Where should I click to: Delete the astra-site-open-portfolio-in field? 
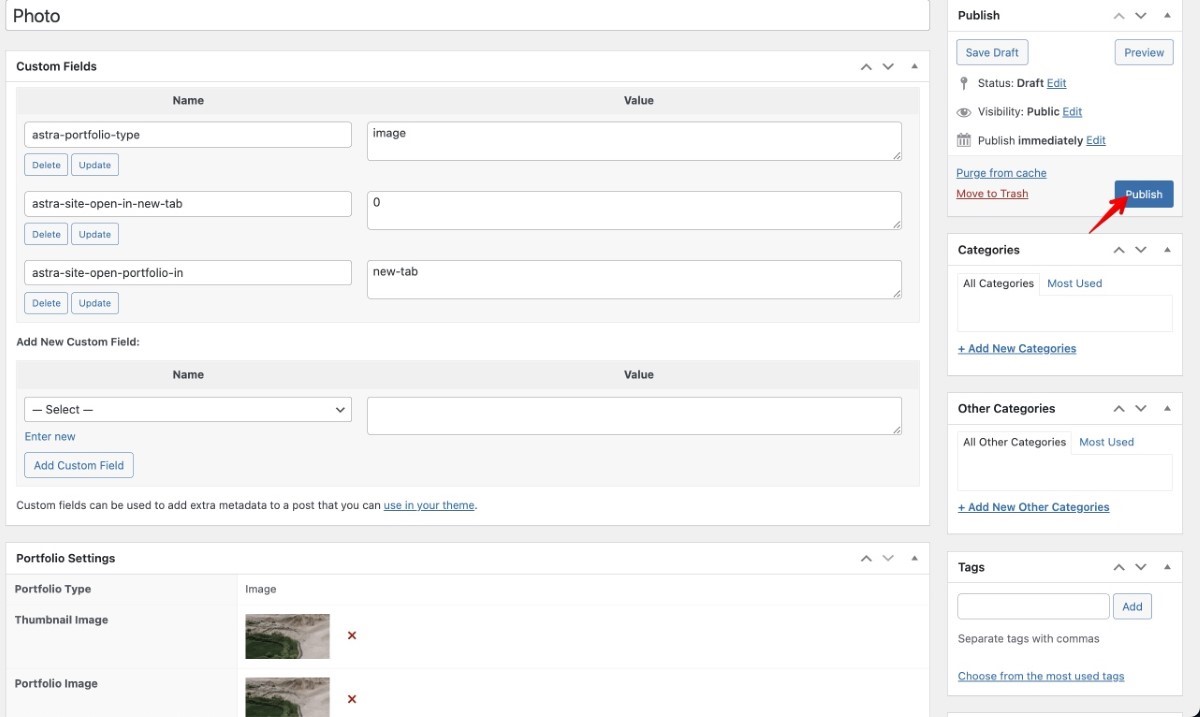46,303
